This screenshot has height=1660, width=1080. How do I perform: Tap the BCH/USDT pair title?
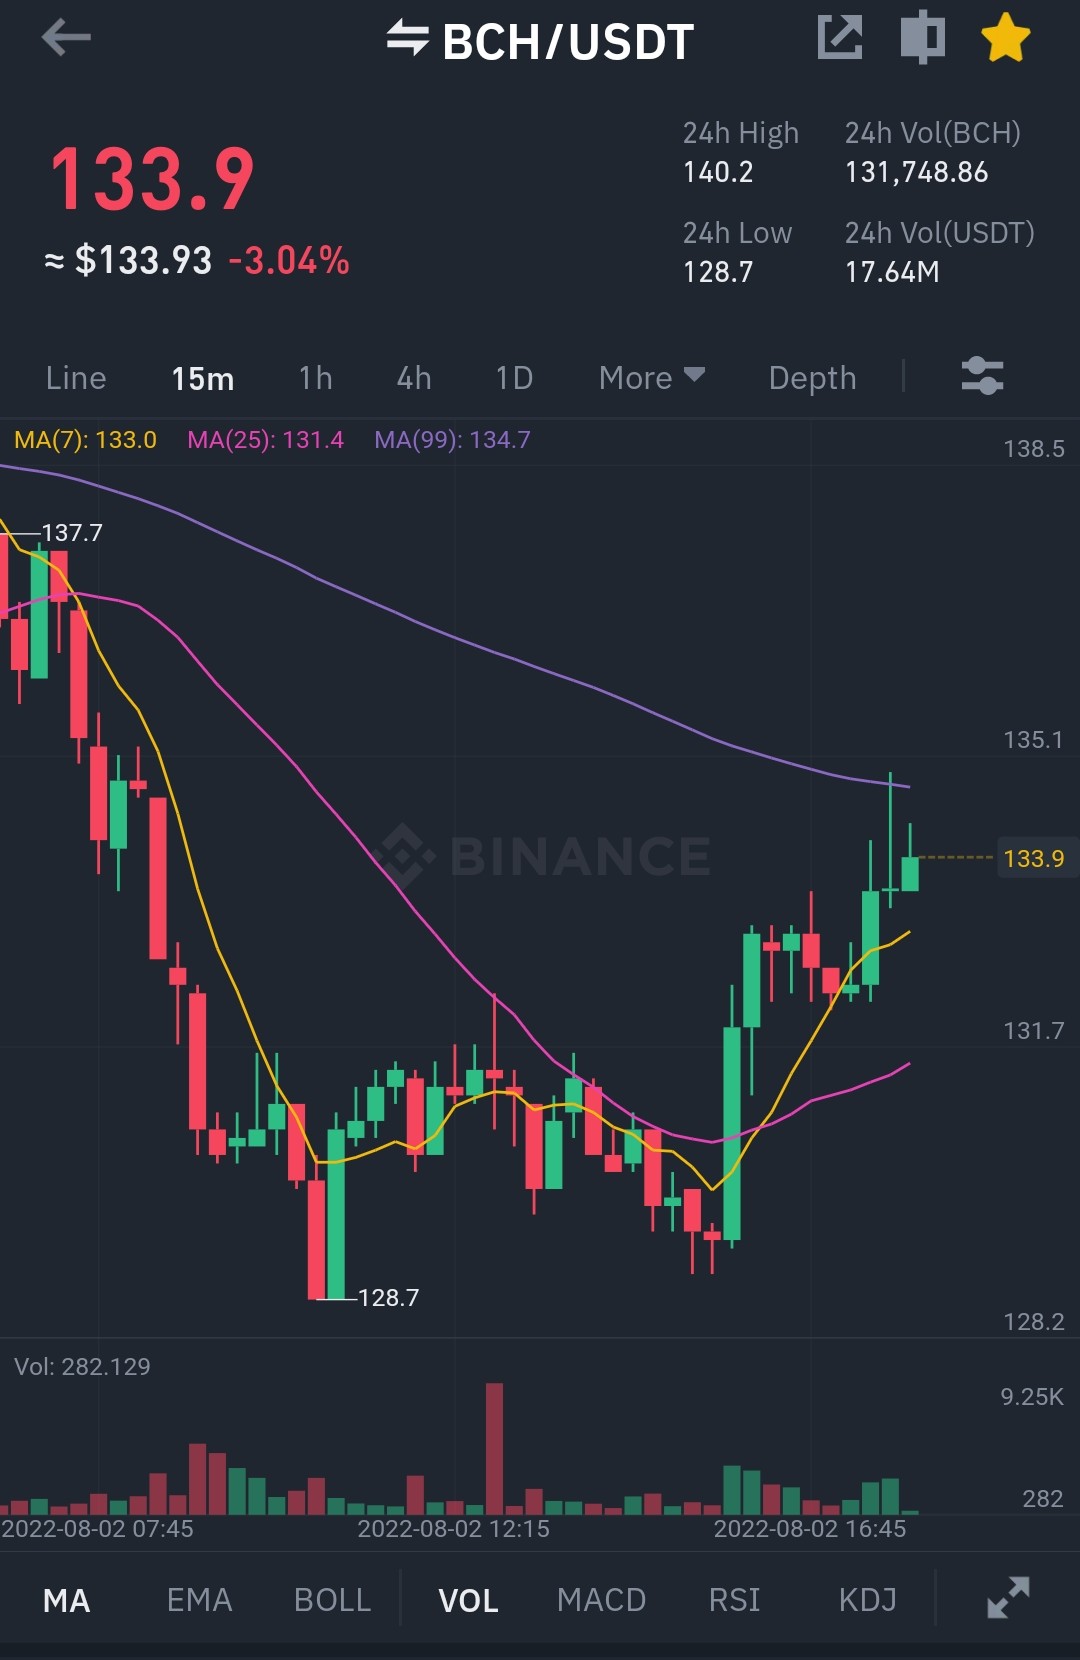coord(568,41)
